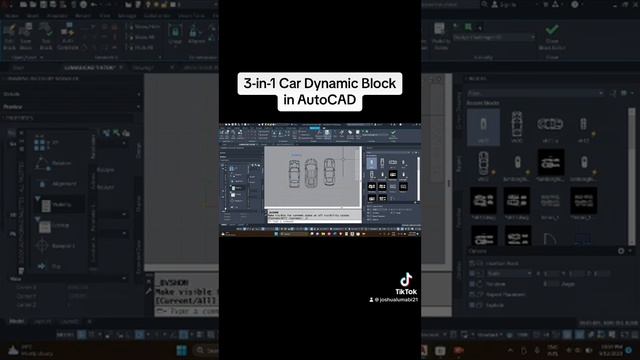Click the @joshualumabi21 TikTok username
This screenshot has height=360, width=640.
click(x=393, y=300)
